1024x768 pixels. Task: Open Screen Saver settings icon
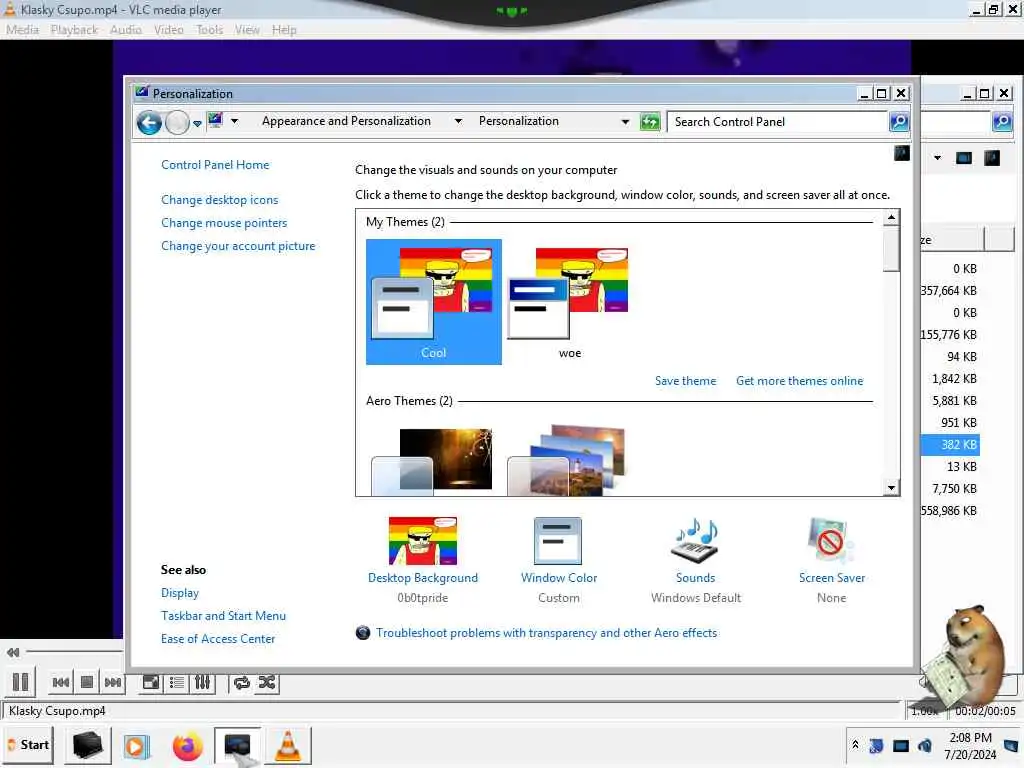pos(831,541)
